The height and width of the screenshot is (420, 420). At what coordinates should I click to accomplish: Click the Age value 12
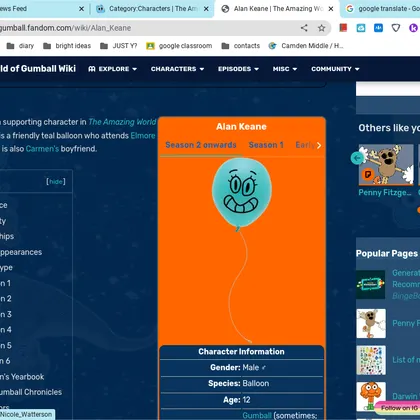point(246,400)
